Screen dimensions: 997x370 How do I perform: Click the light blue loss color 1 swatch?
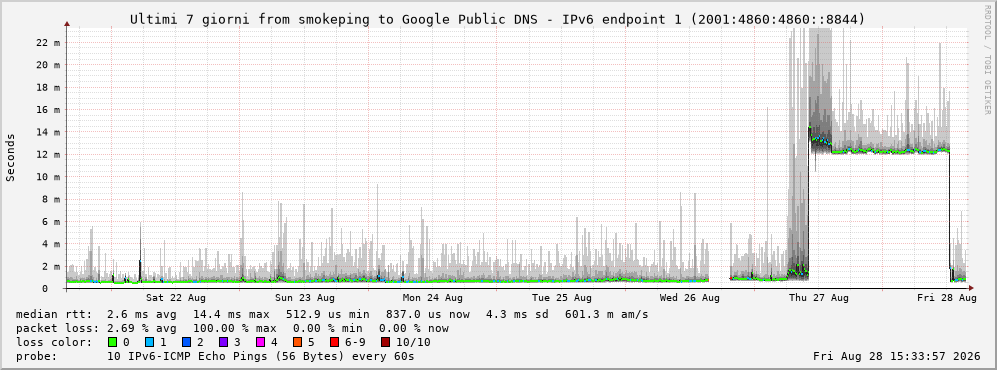click(149, 342)
